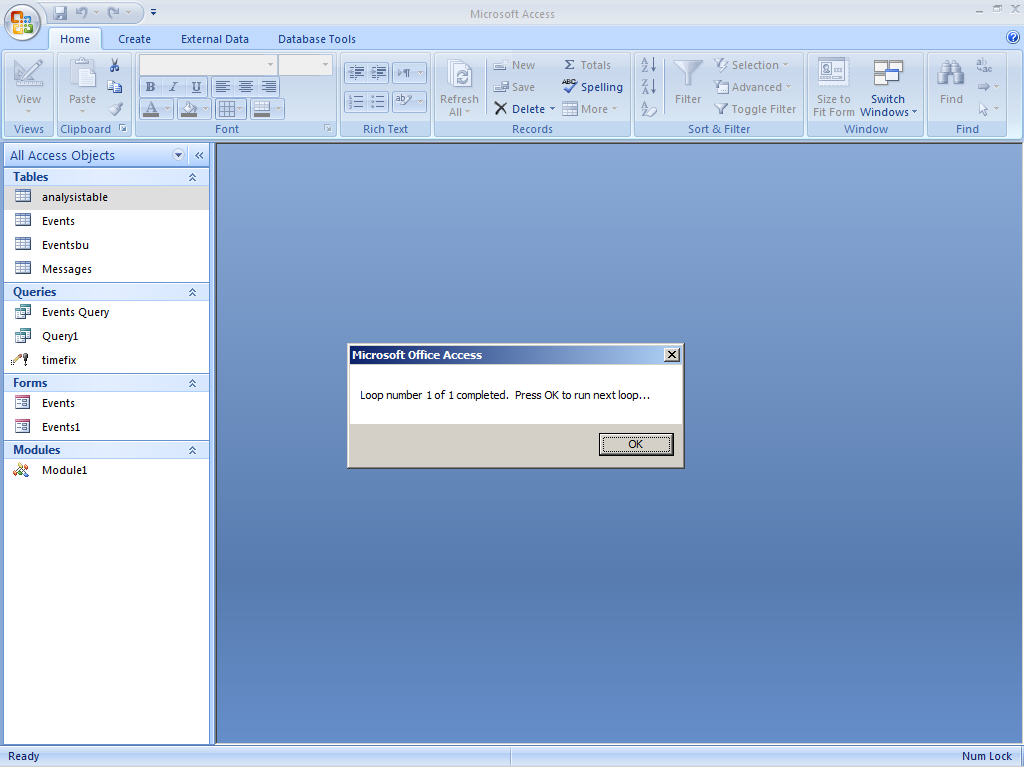The height and width of the screenshot is (768, 1024).
Task: Open All Access Objects category dropdown
Action: (x=178, y=155)
